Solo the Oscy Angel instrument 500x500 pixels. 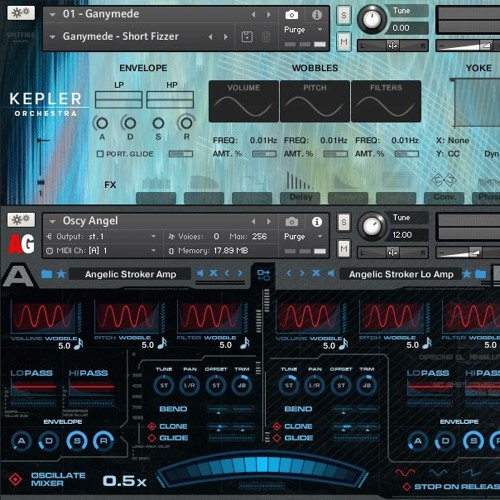pos(344,222)
